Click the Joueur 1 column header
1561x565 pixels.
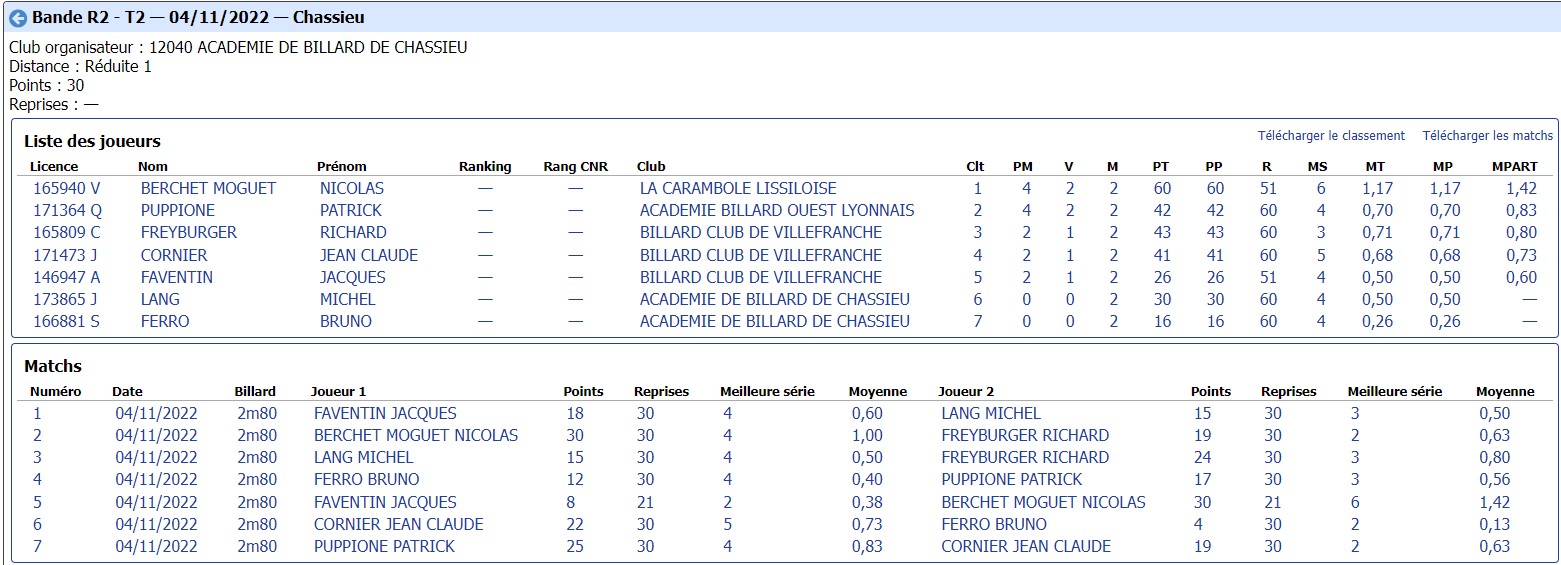[x=339, y=391]
